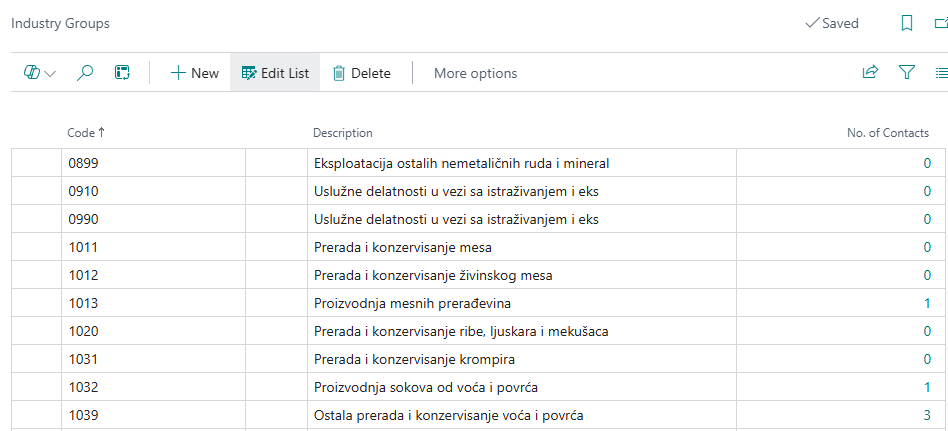Open contacts count 3 for code 1039
Image resolution: width=948 pixels, height=431 pixels.
pyautogui.click(x=927, y=415)
